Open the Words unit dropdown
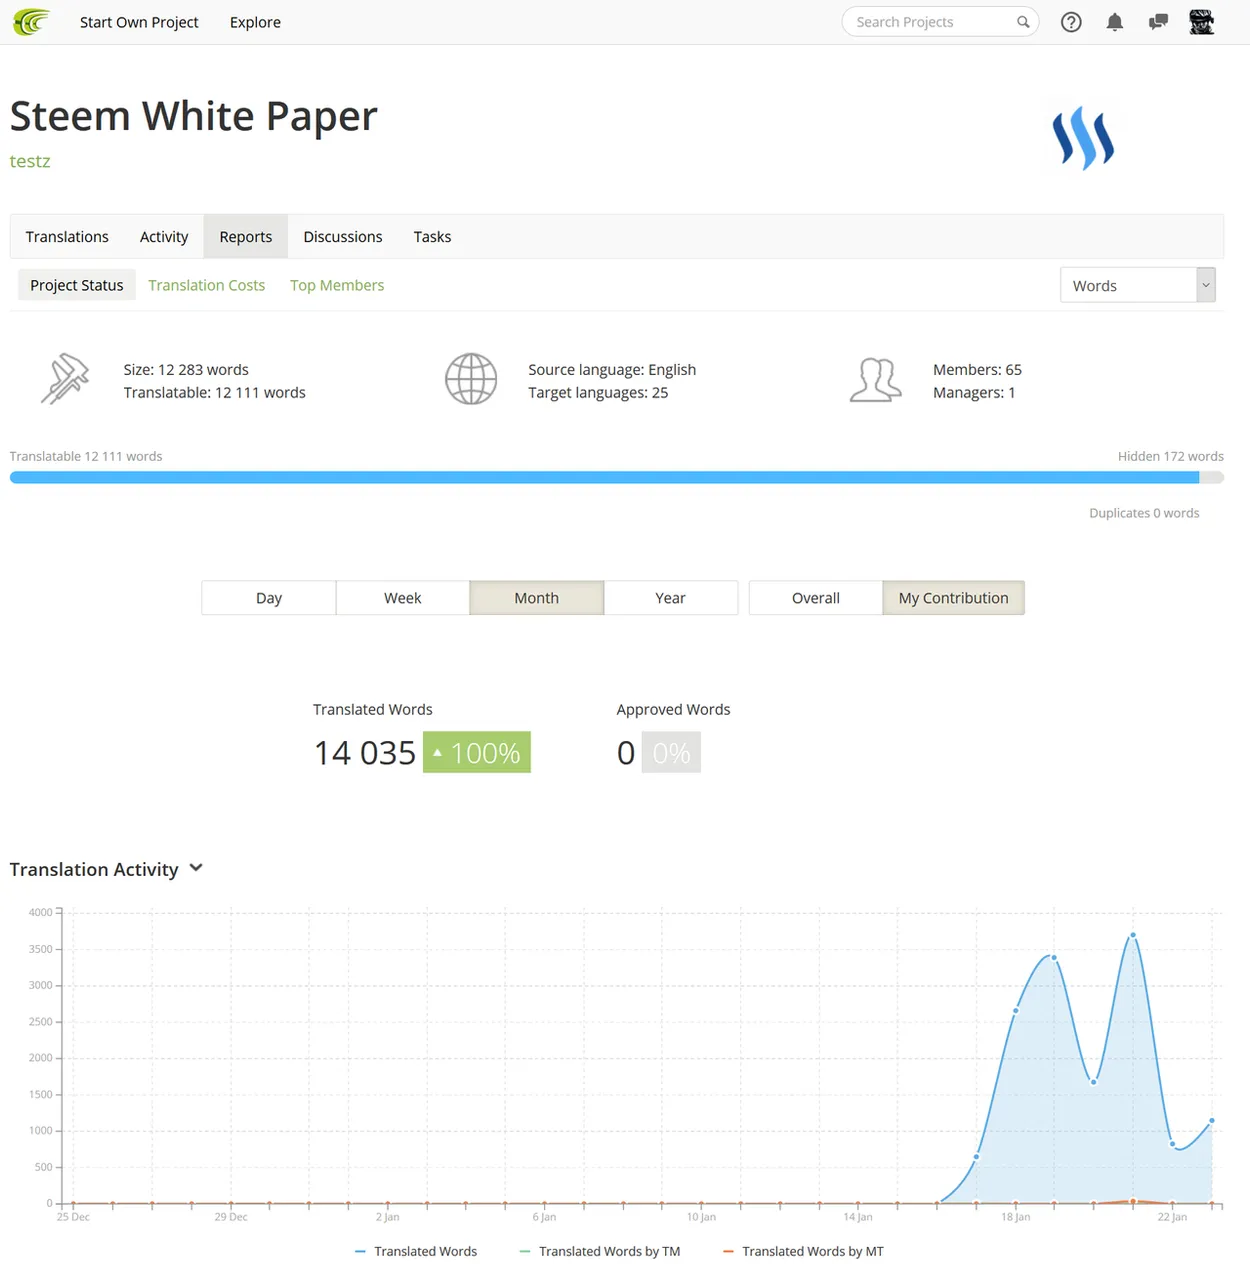The height and width of the screenshot is (1280, 1250). click(x=1138, y=285)
